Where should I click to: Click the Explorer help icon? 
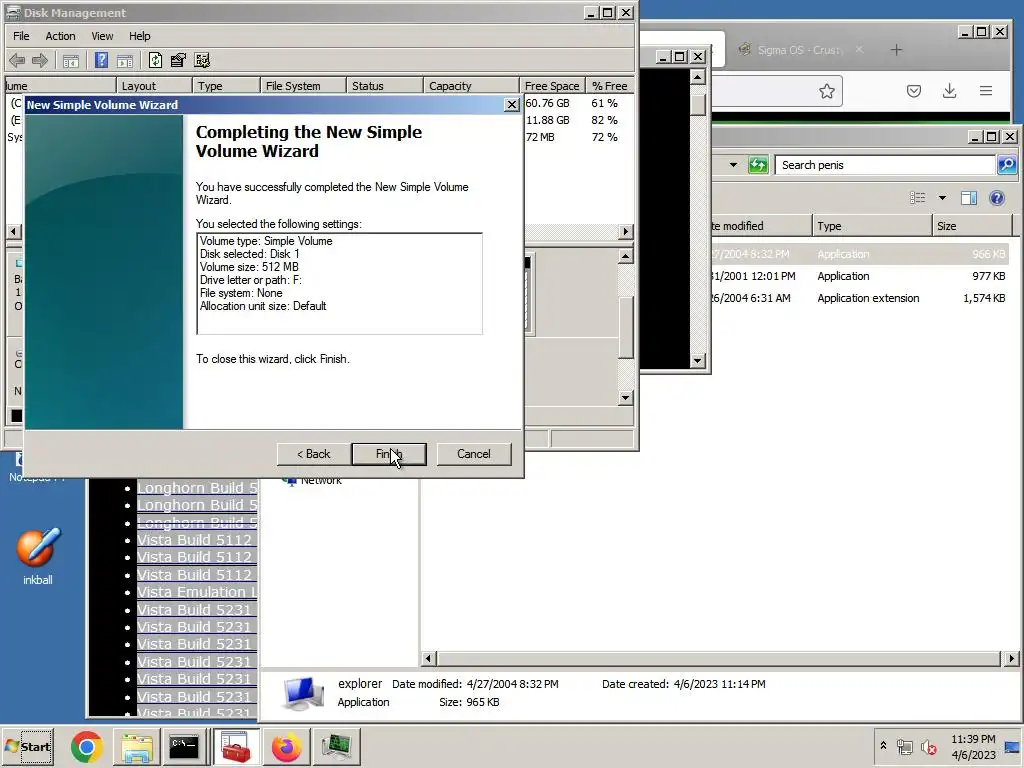[997, 198]
